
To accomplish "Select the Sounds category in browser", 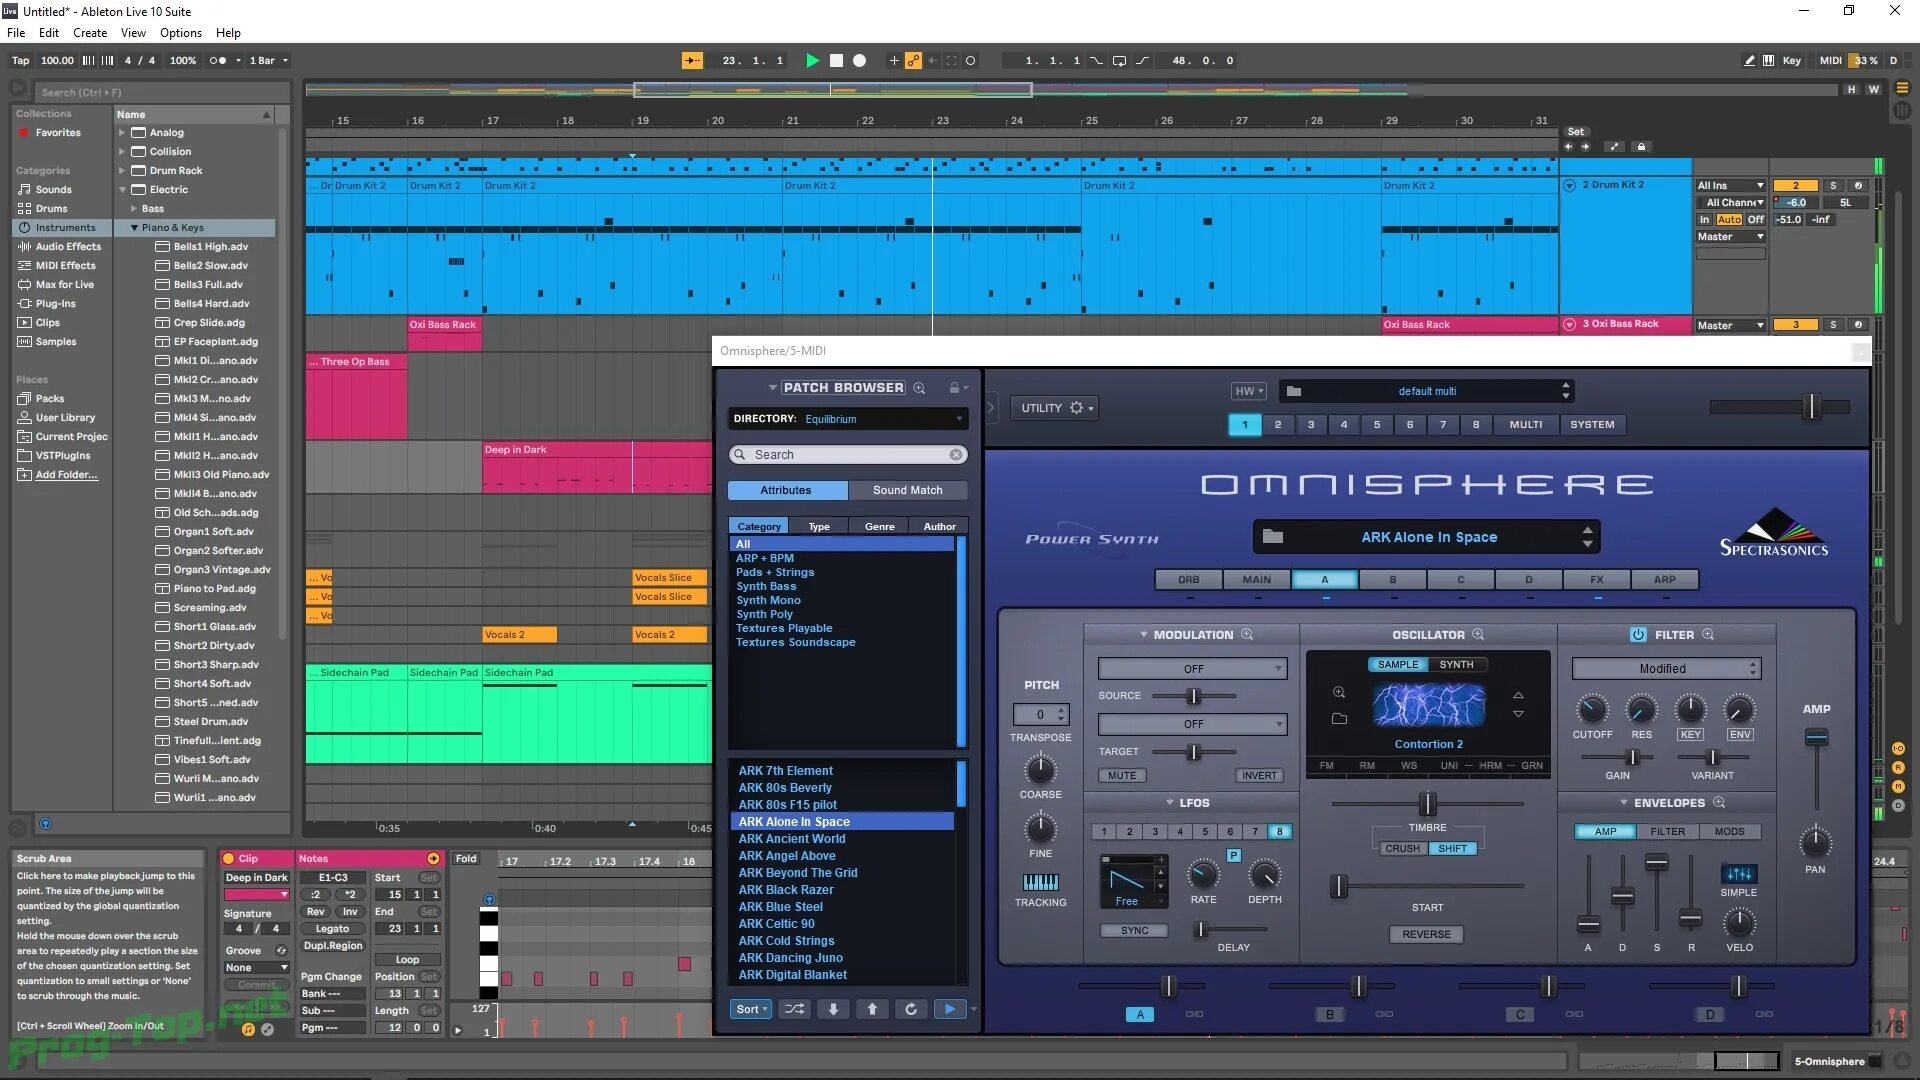I will (x=53, y=190).
